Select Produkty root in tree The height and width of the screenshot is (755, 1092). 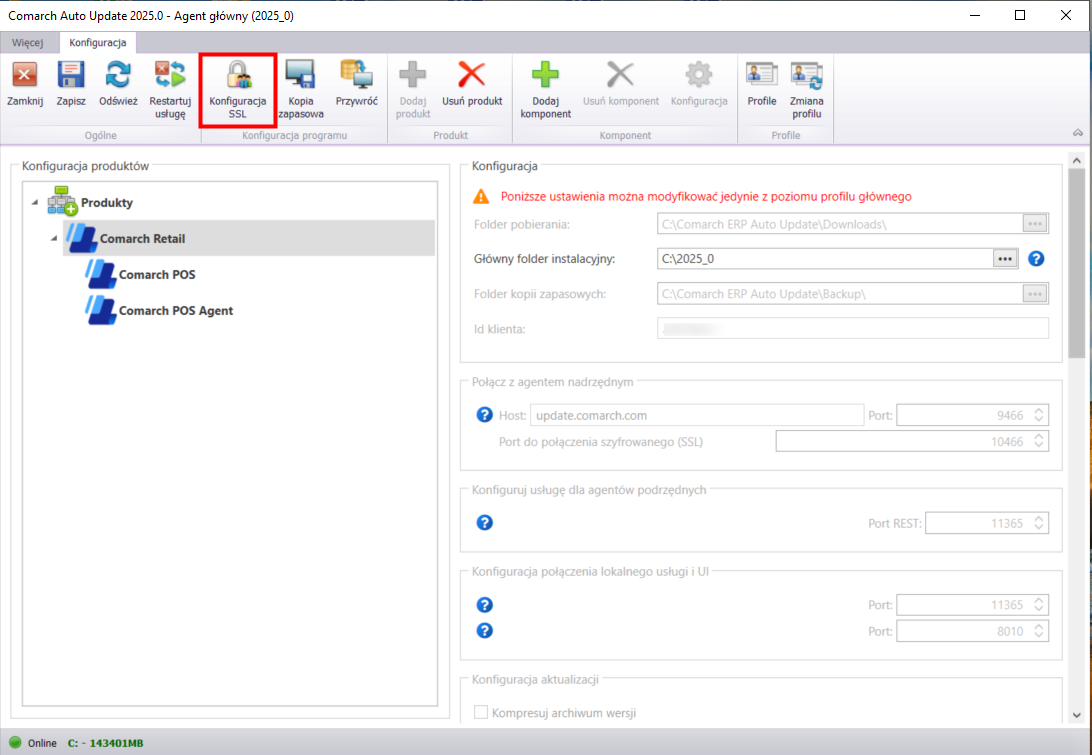pyautogui.click(x=107, y=203)
